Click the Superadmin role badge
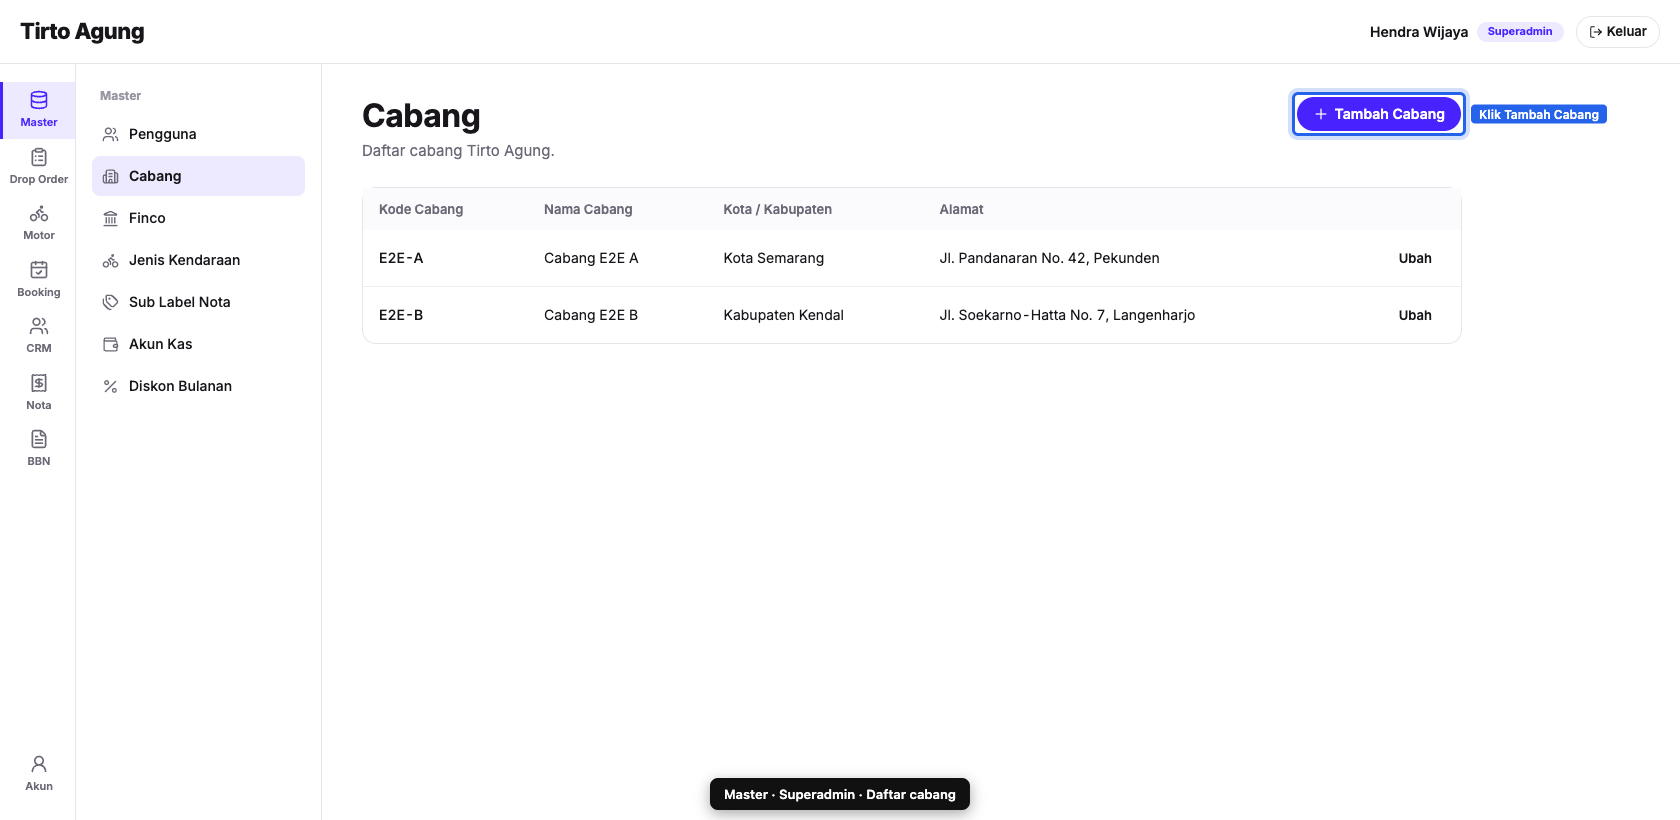1680x820 pixels. 1520,32
